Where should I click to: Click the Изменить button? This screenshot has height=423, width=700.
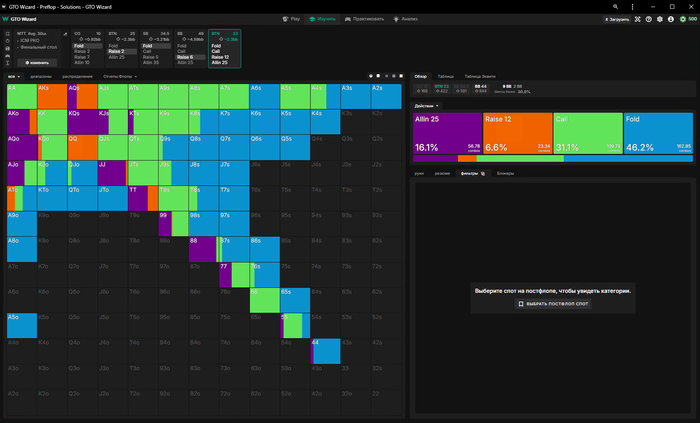pyautogui.click(x=37, y=62)
